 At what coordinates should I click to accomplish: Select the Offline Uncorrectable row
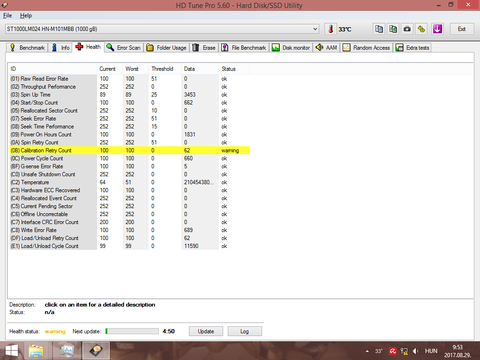[x=129, y=214]
